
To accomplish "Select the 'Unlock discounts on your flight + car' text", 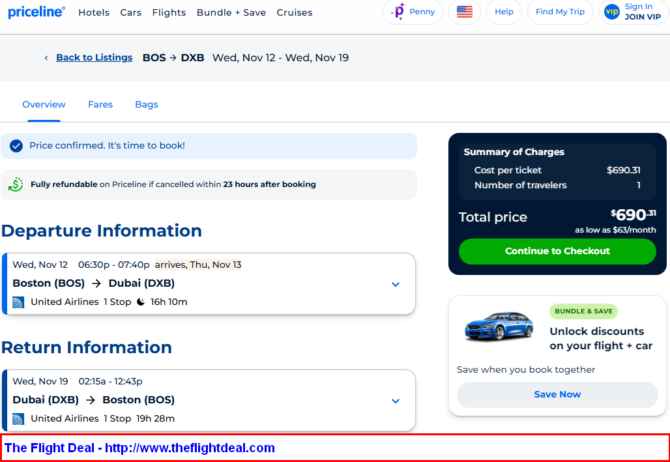I will point(601,338).
